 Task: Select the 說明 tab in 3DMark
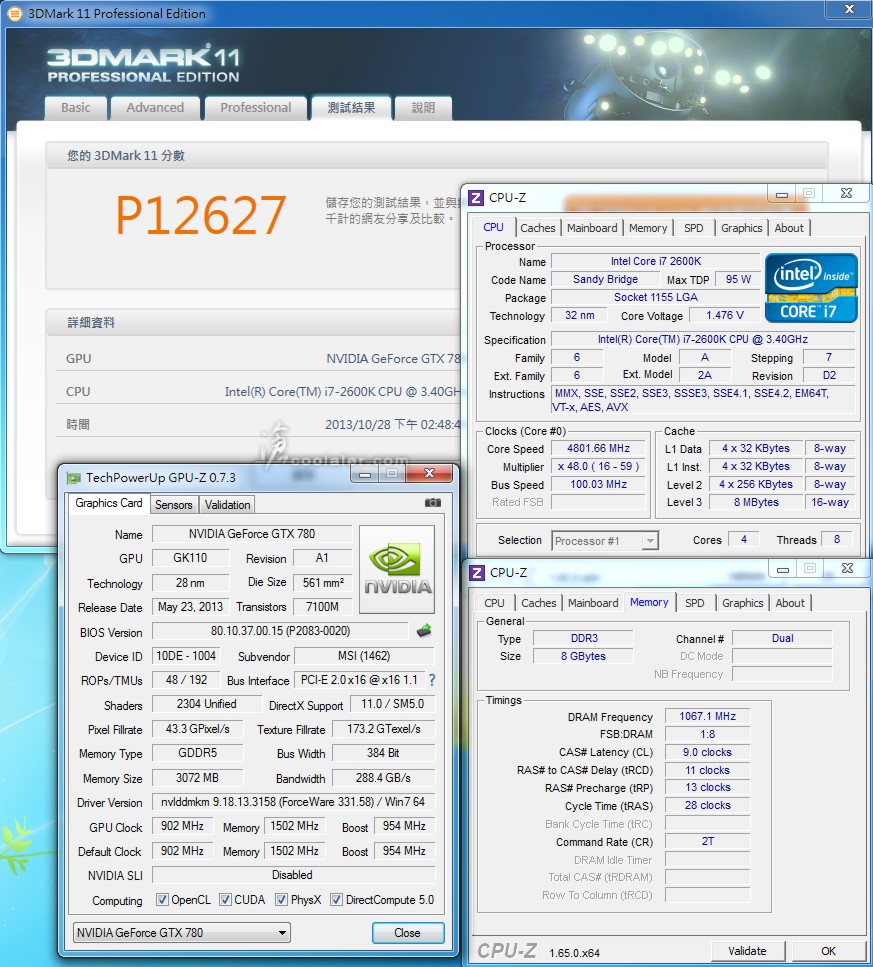point(424,108)
